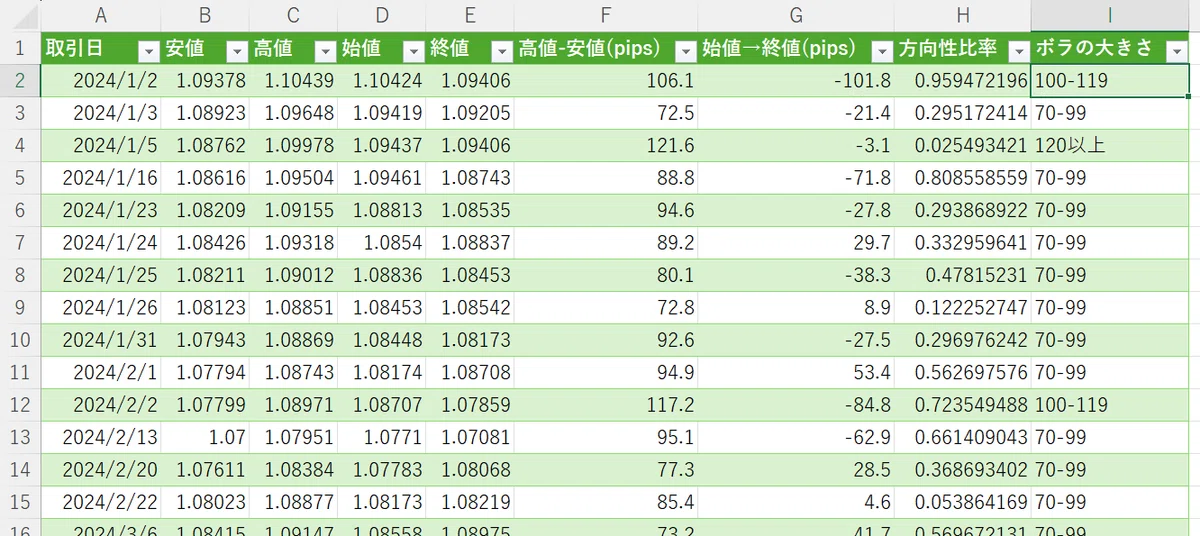Click date cell 2024/1/2
This screenshot has height=536, width=1200.
101,81
